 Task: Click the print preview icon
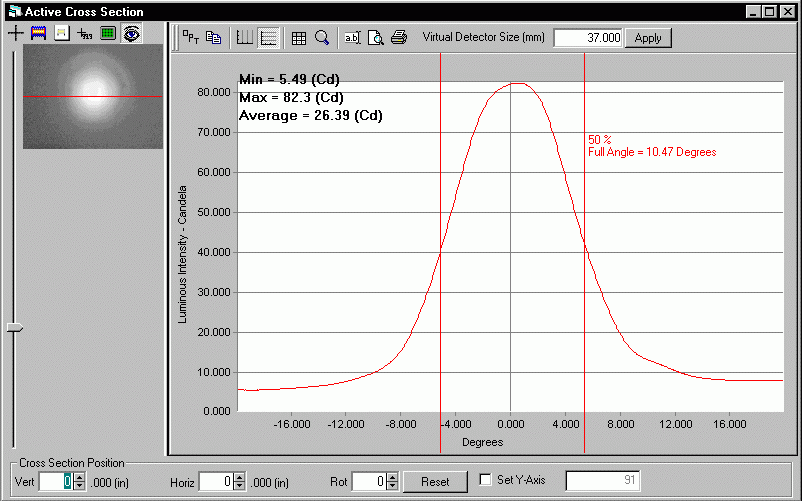click(x=376, y=37)
